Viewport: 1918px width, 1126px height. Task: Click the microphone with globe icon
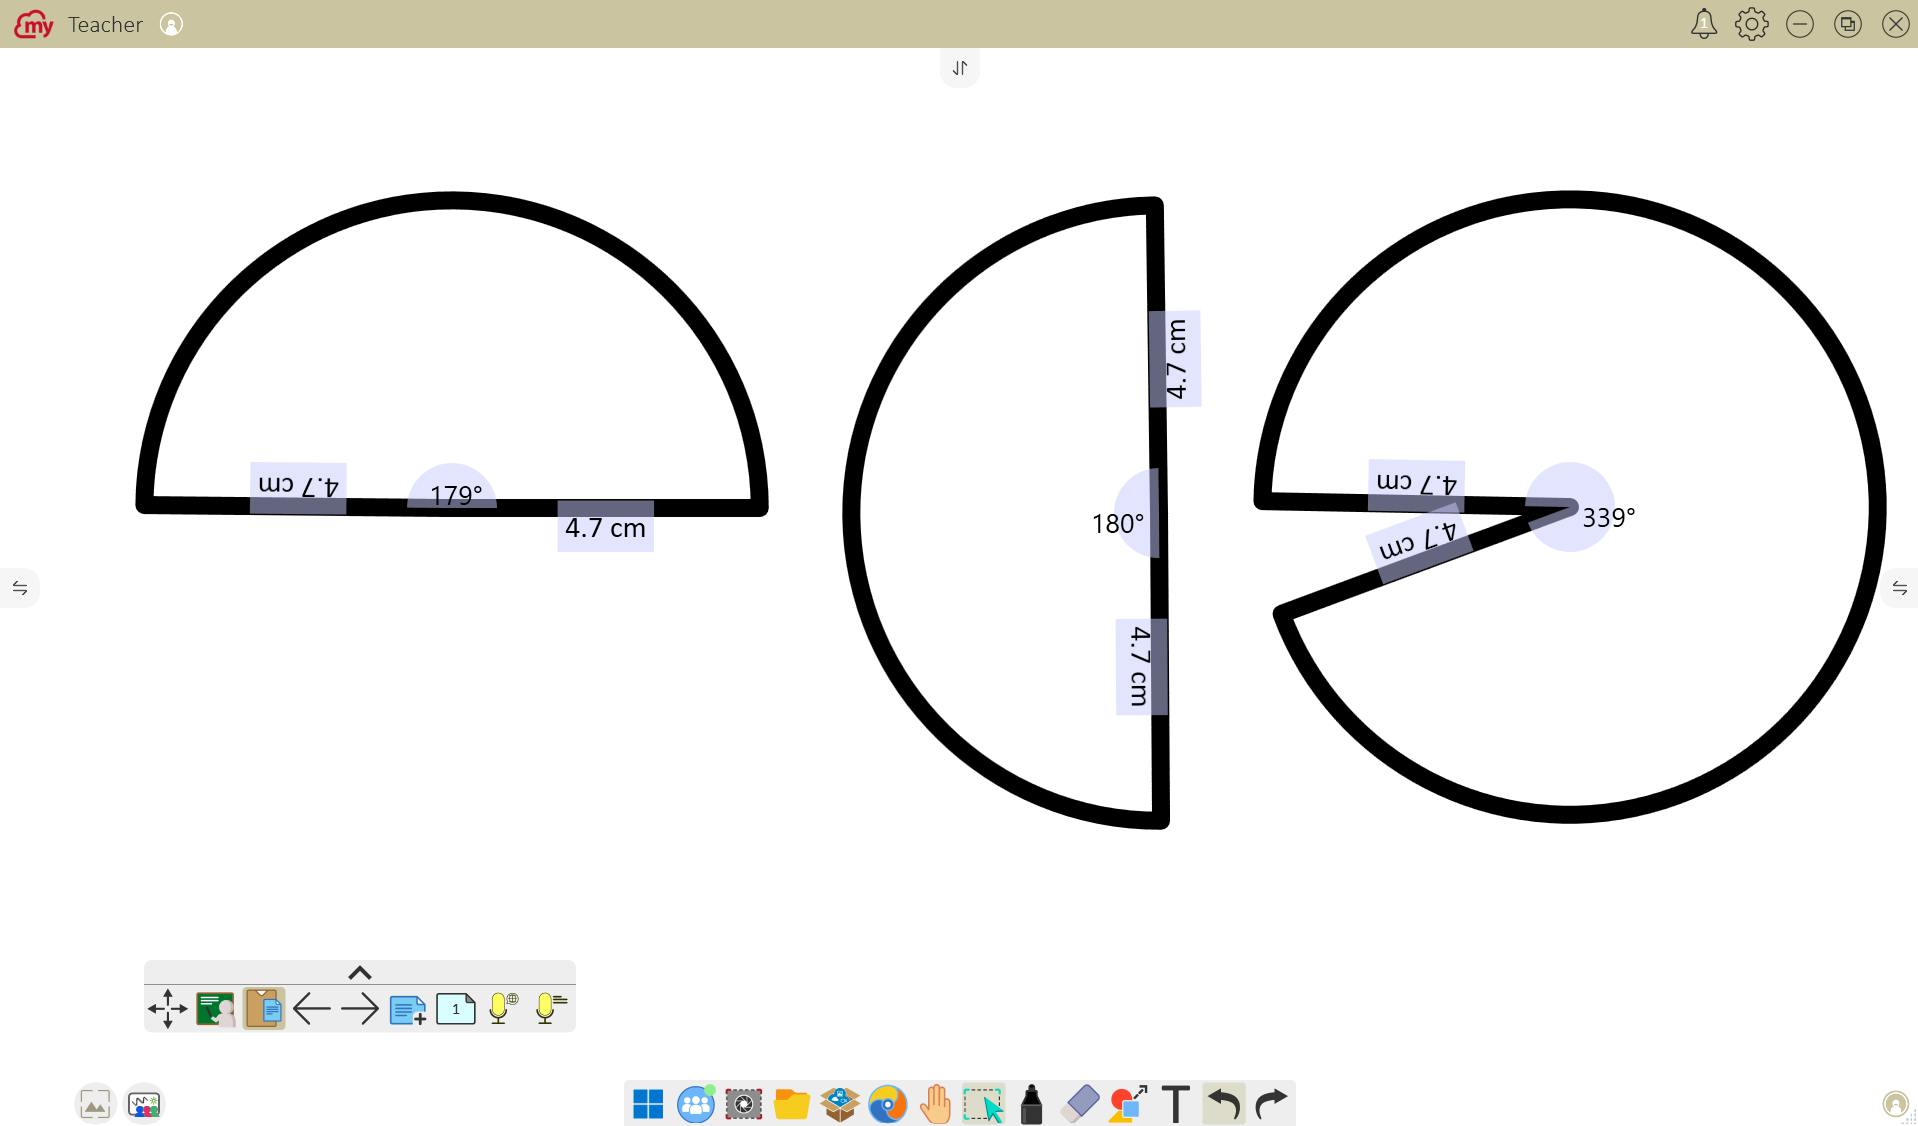503,1008
